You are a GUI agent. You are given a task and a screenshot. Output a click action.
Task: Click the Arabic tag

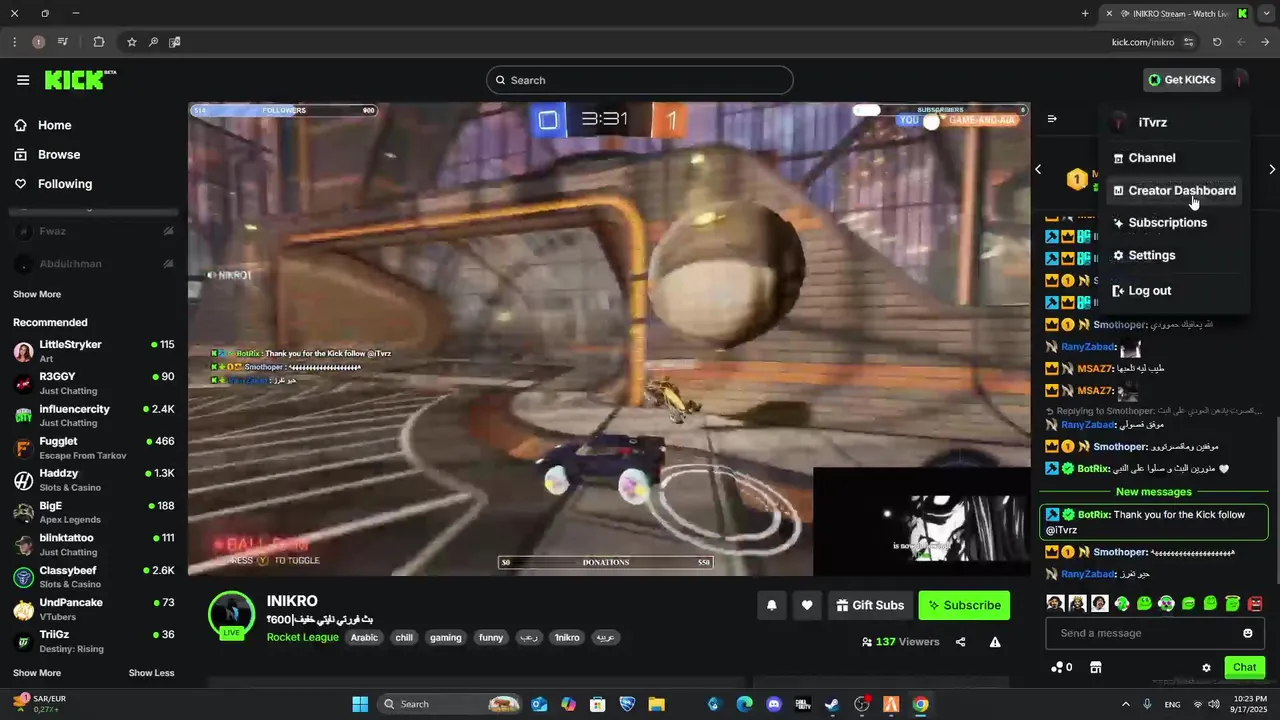(x=364, y=637)
